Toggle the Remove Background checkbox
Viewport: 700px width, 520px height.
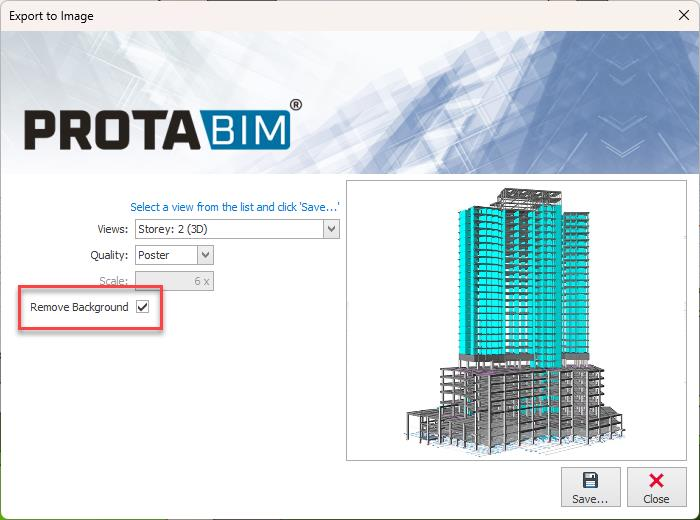[142, 307]
